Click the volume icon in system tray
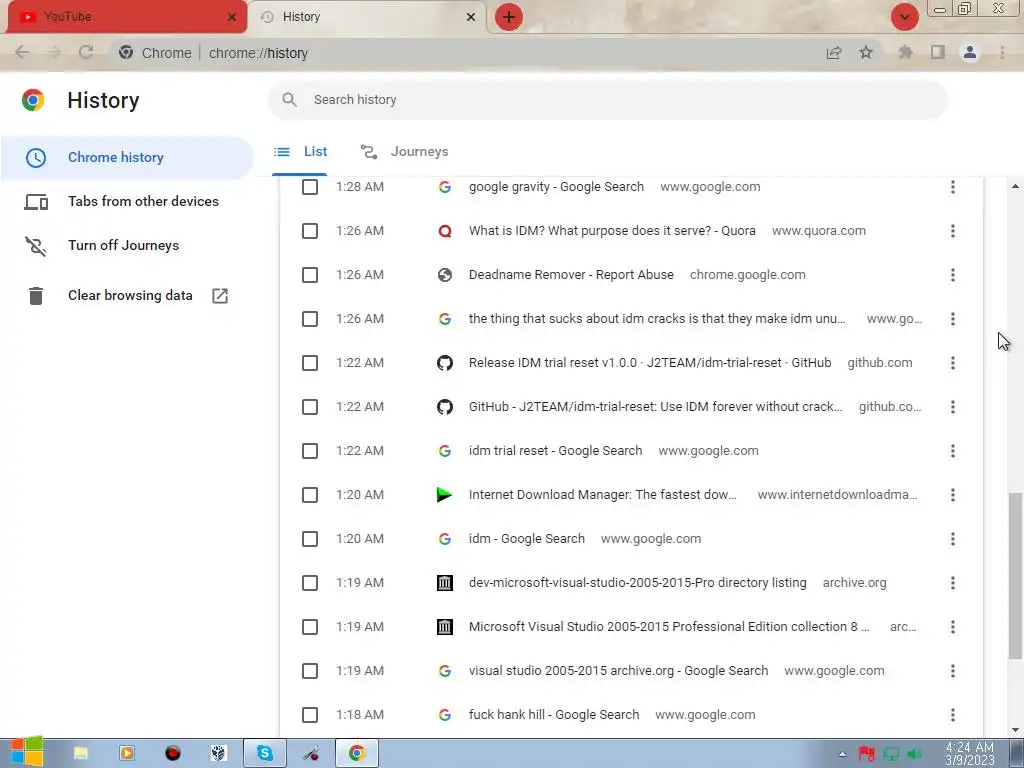Image resolution: width=1024 pixels, height=768 pixels. [914, 754]
